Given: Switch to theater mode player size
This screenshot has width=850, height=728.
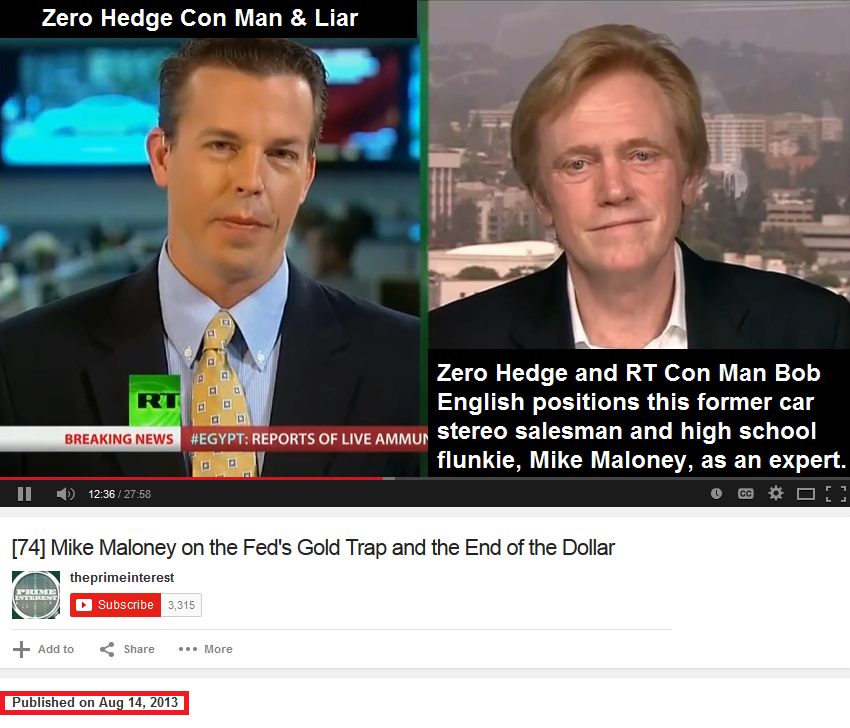Looking at the screenshot, I should tap(806, 494).
